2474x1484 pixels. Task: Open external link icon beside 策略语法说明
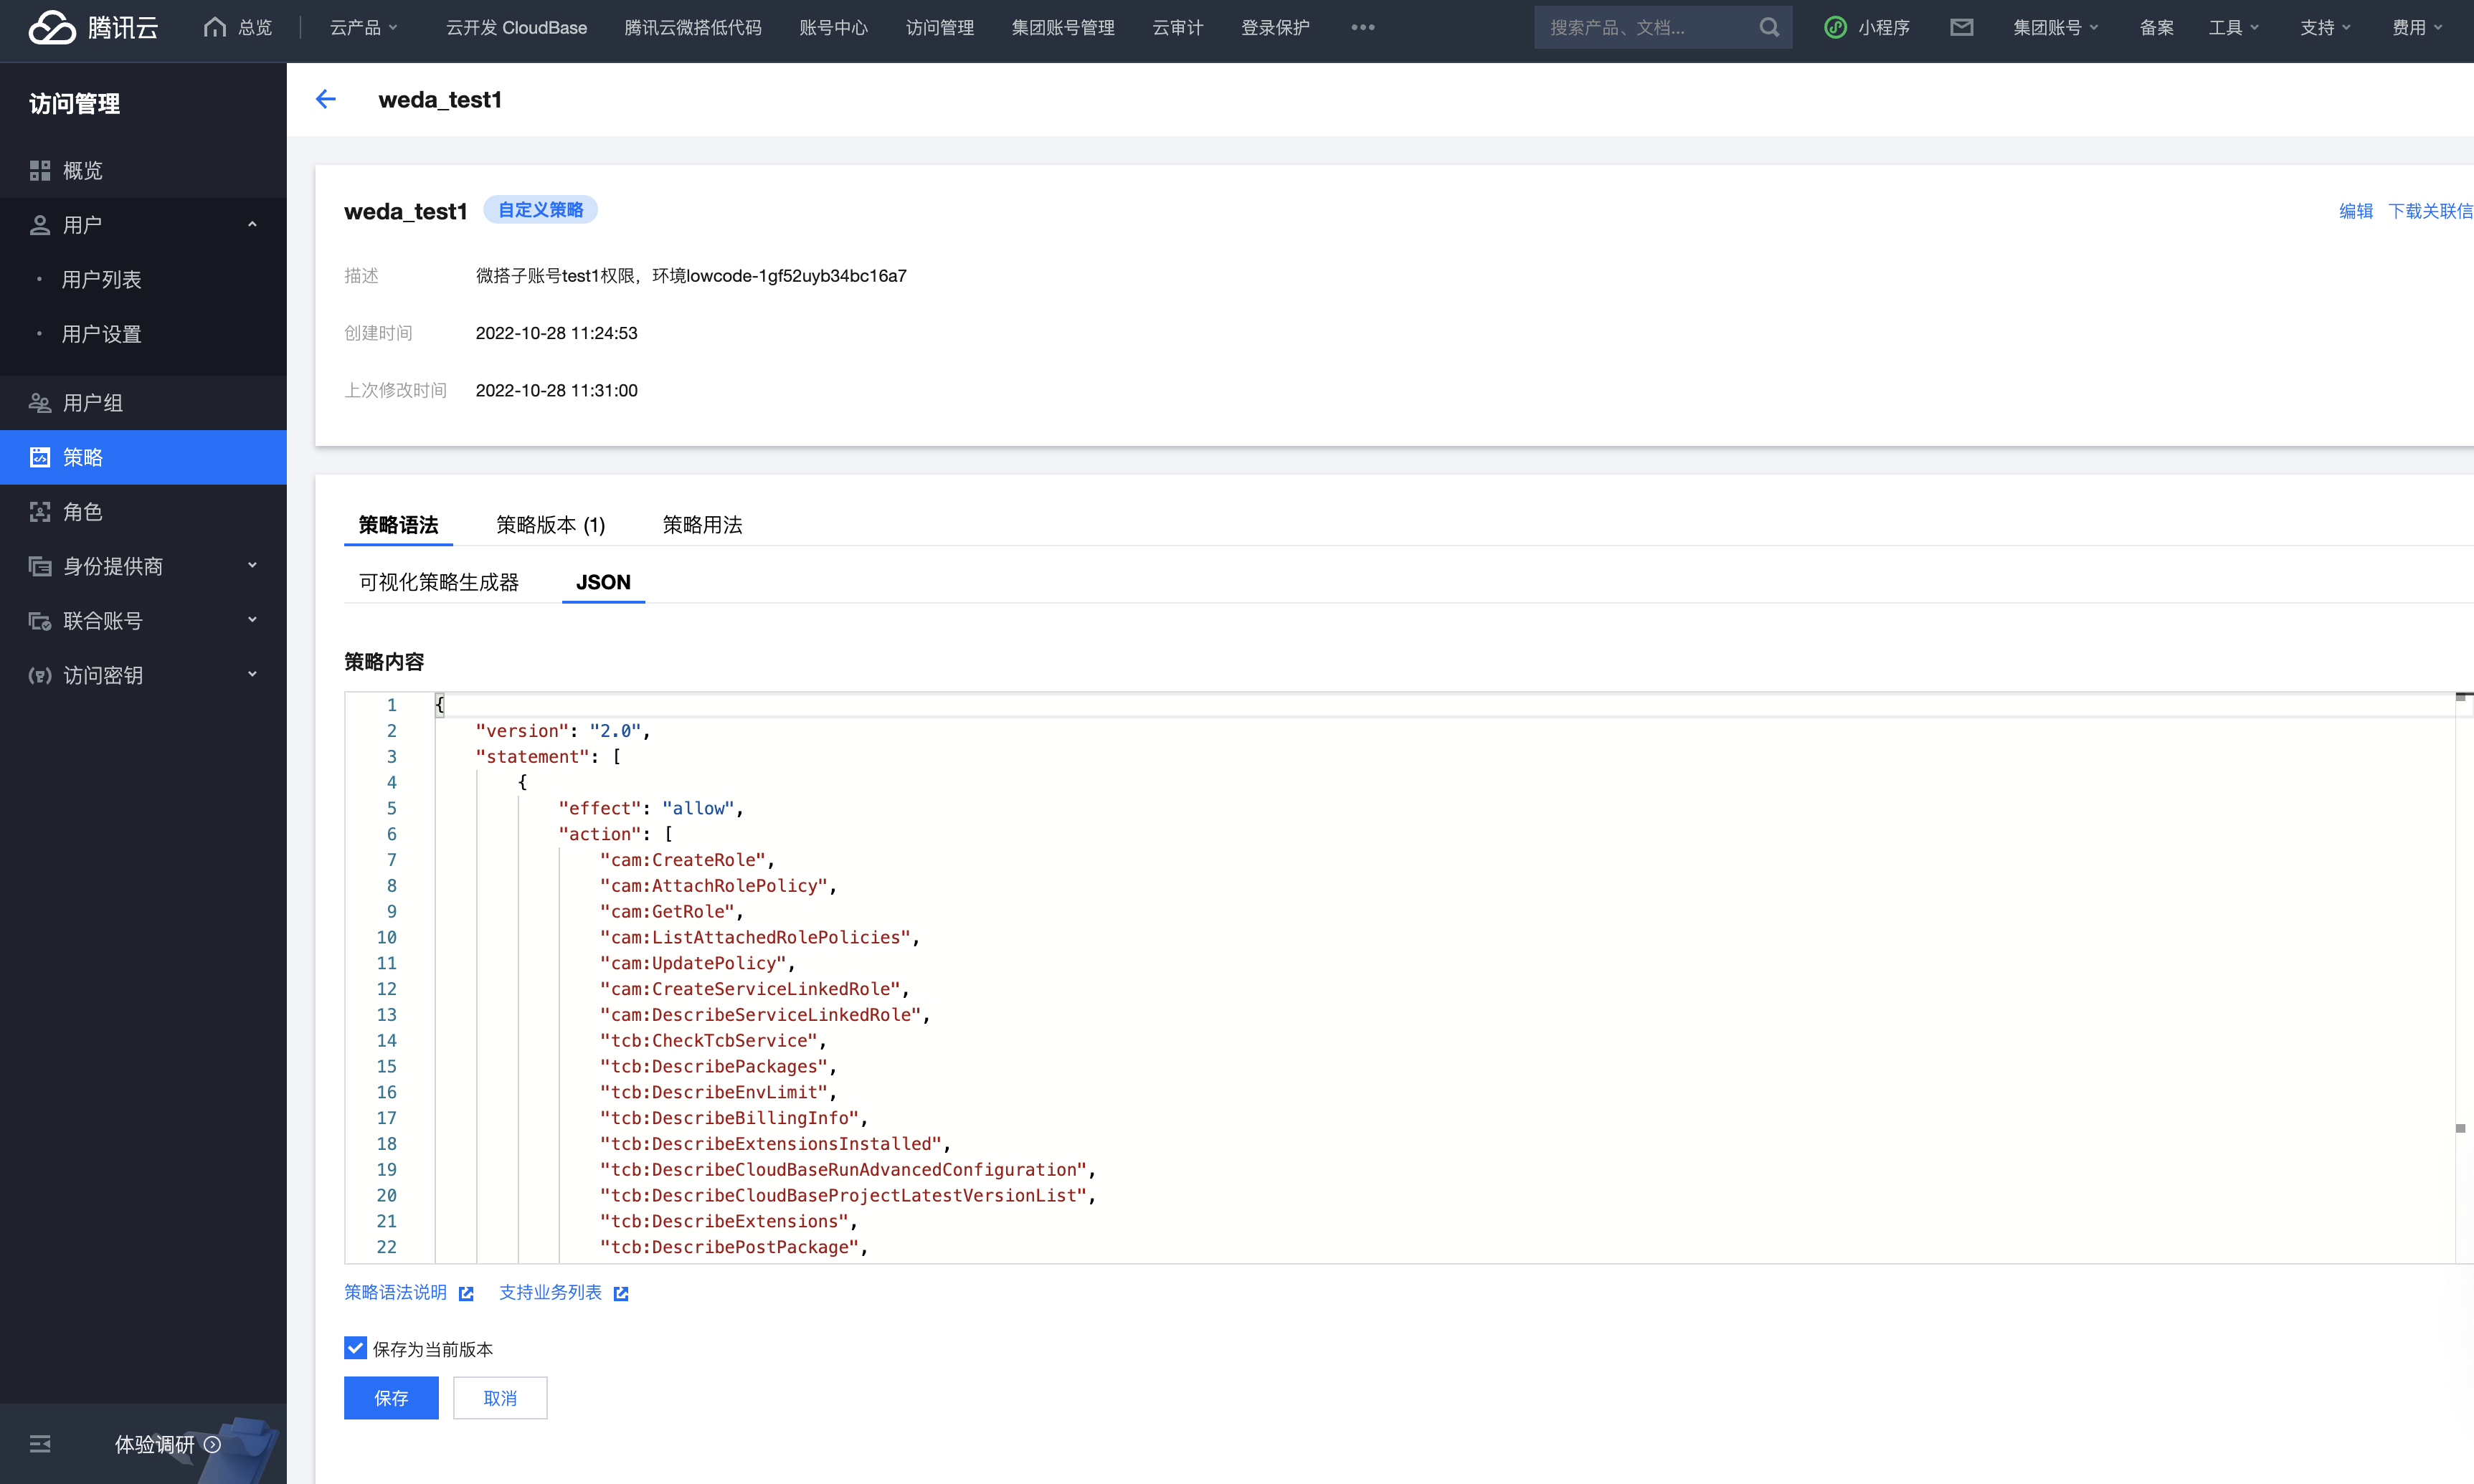tap(466, 1293)
